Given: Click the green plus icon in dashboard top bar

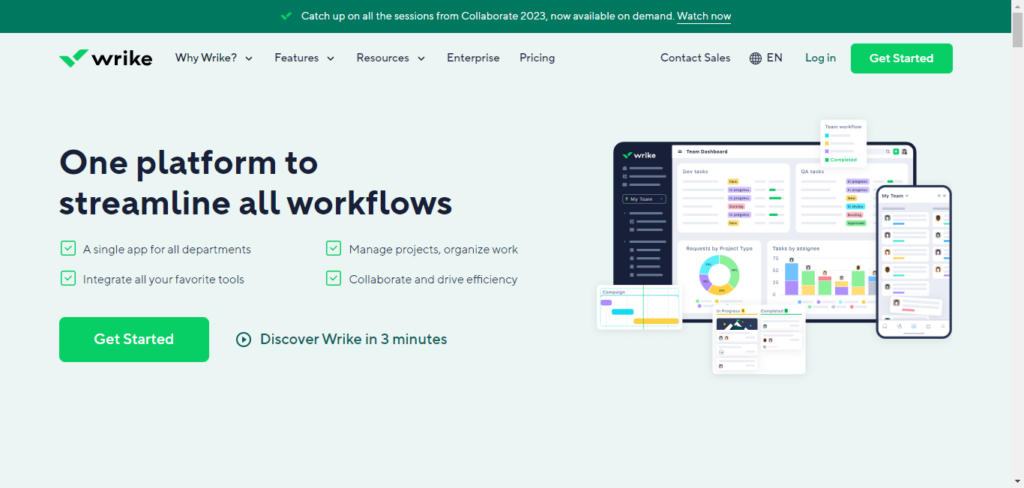Looking at the screenshot, I should pyautogui.click(x=896, y=152).
